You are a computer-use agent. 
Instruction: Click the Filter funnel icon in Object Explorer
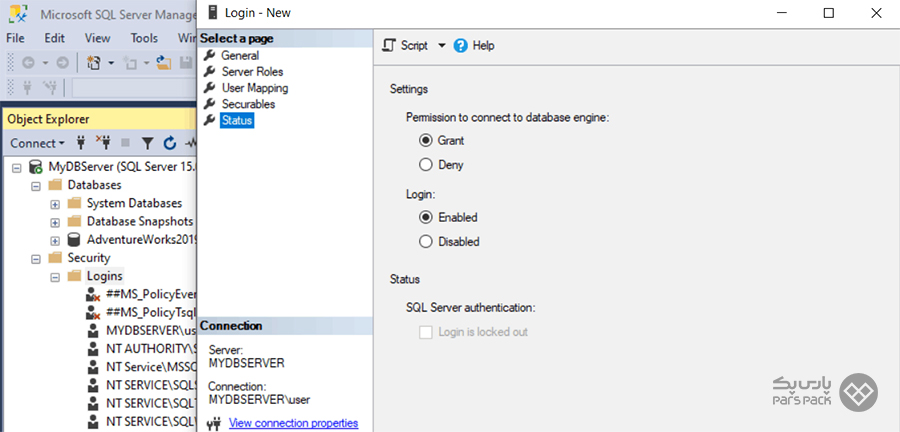[148, 143]
